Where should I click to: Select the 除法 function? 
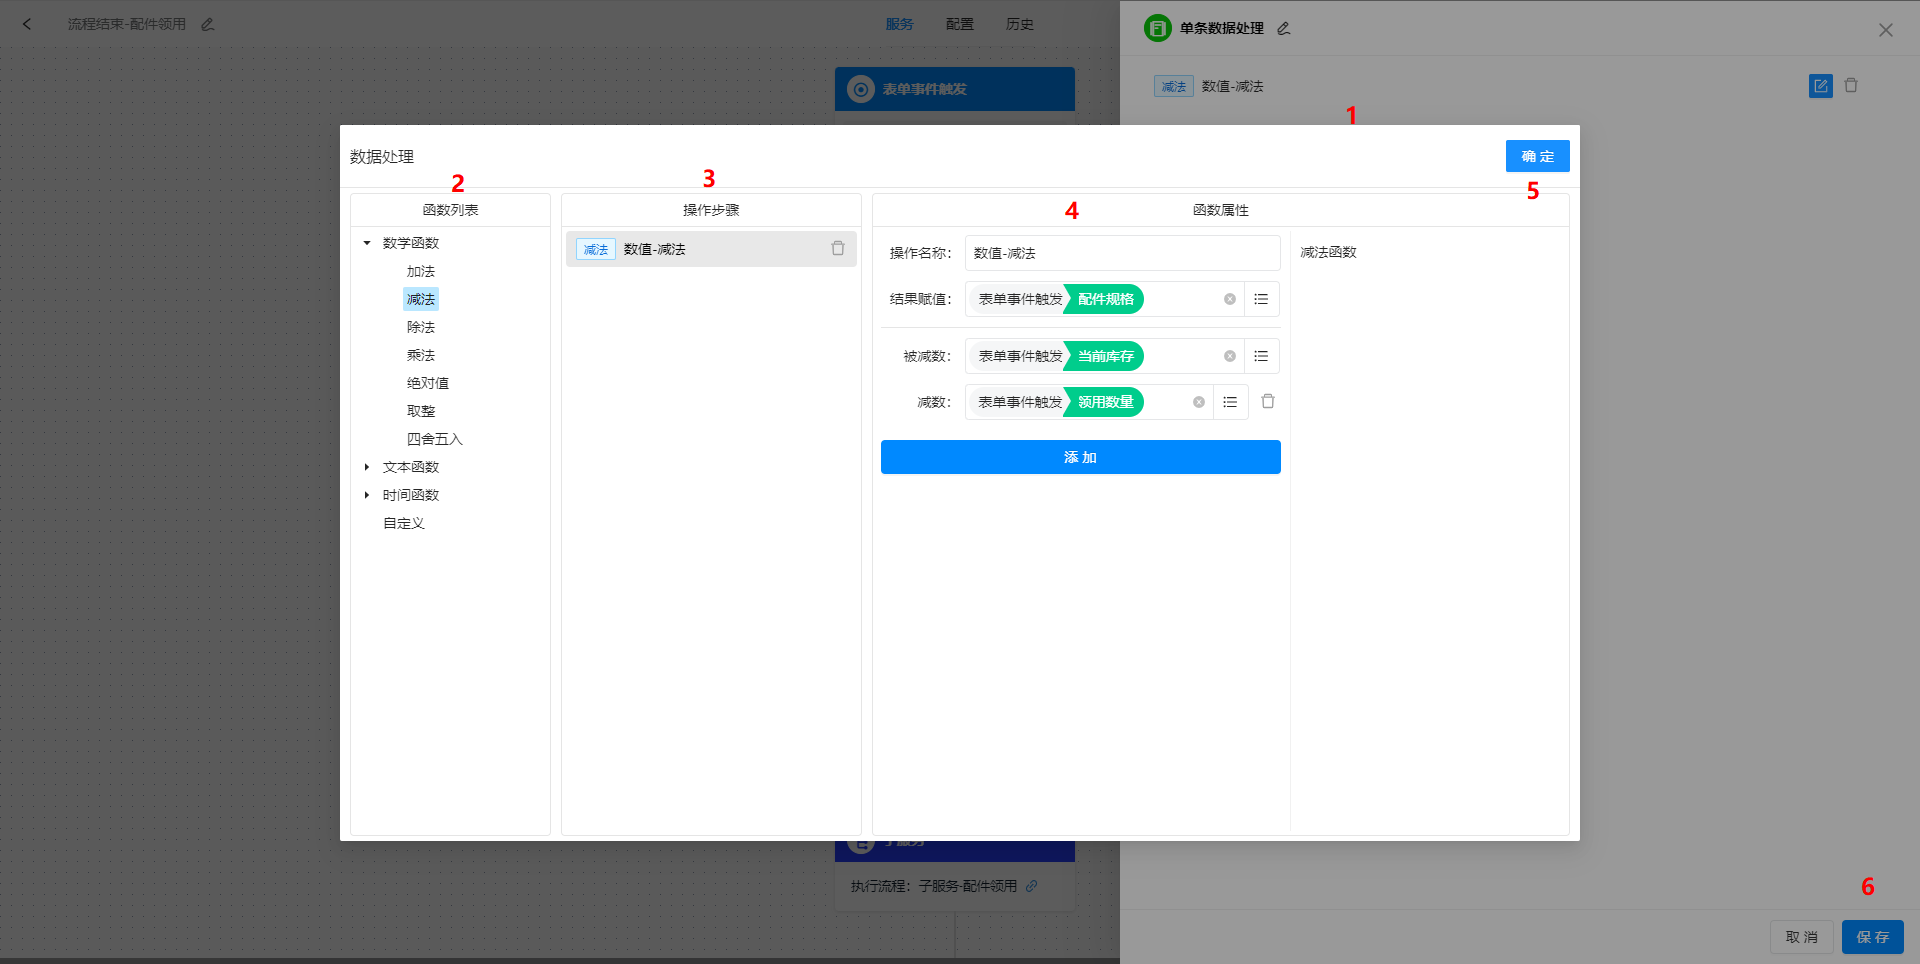pyautogui.click(x=420, y=327)
